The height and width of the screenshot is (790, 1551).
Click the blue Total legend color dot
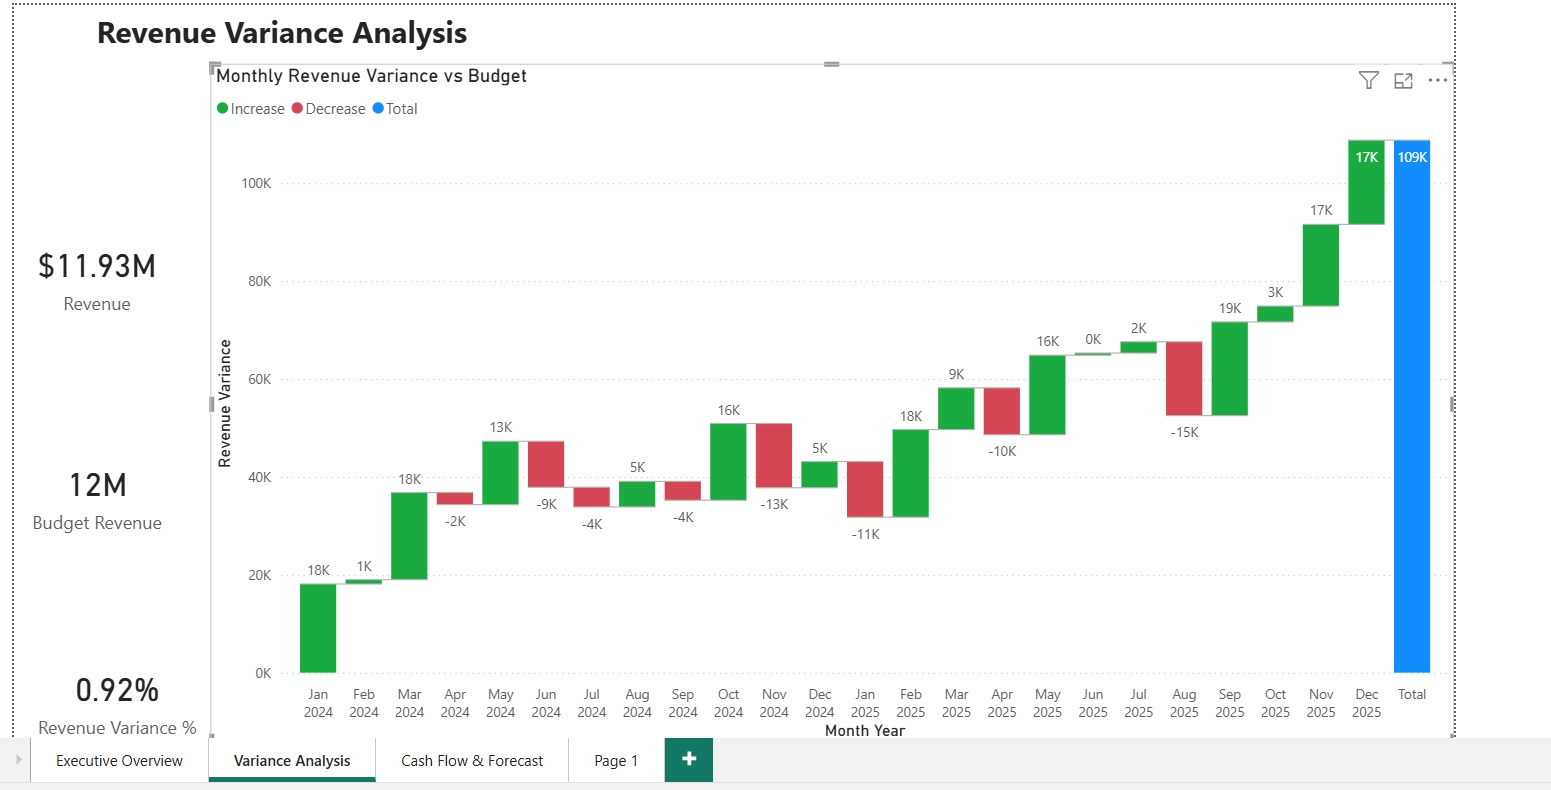377,108
